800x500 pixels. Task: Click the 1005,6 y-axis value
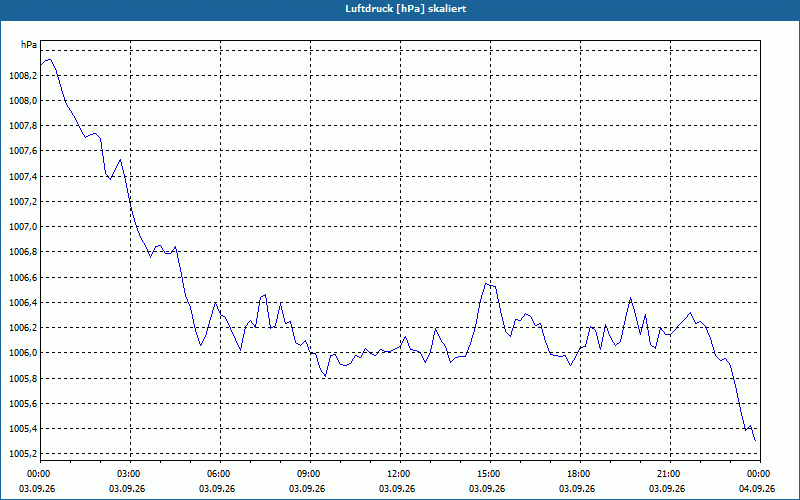(23, 404)
